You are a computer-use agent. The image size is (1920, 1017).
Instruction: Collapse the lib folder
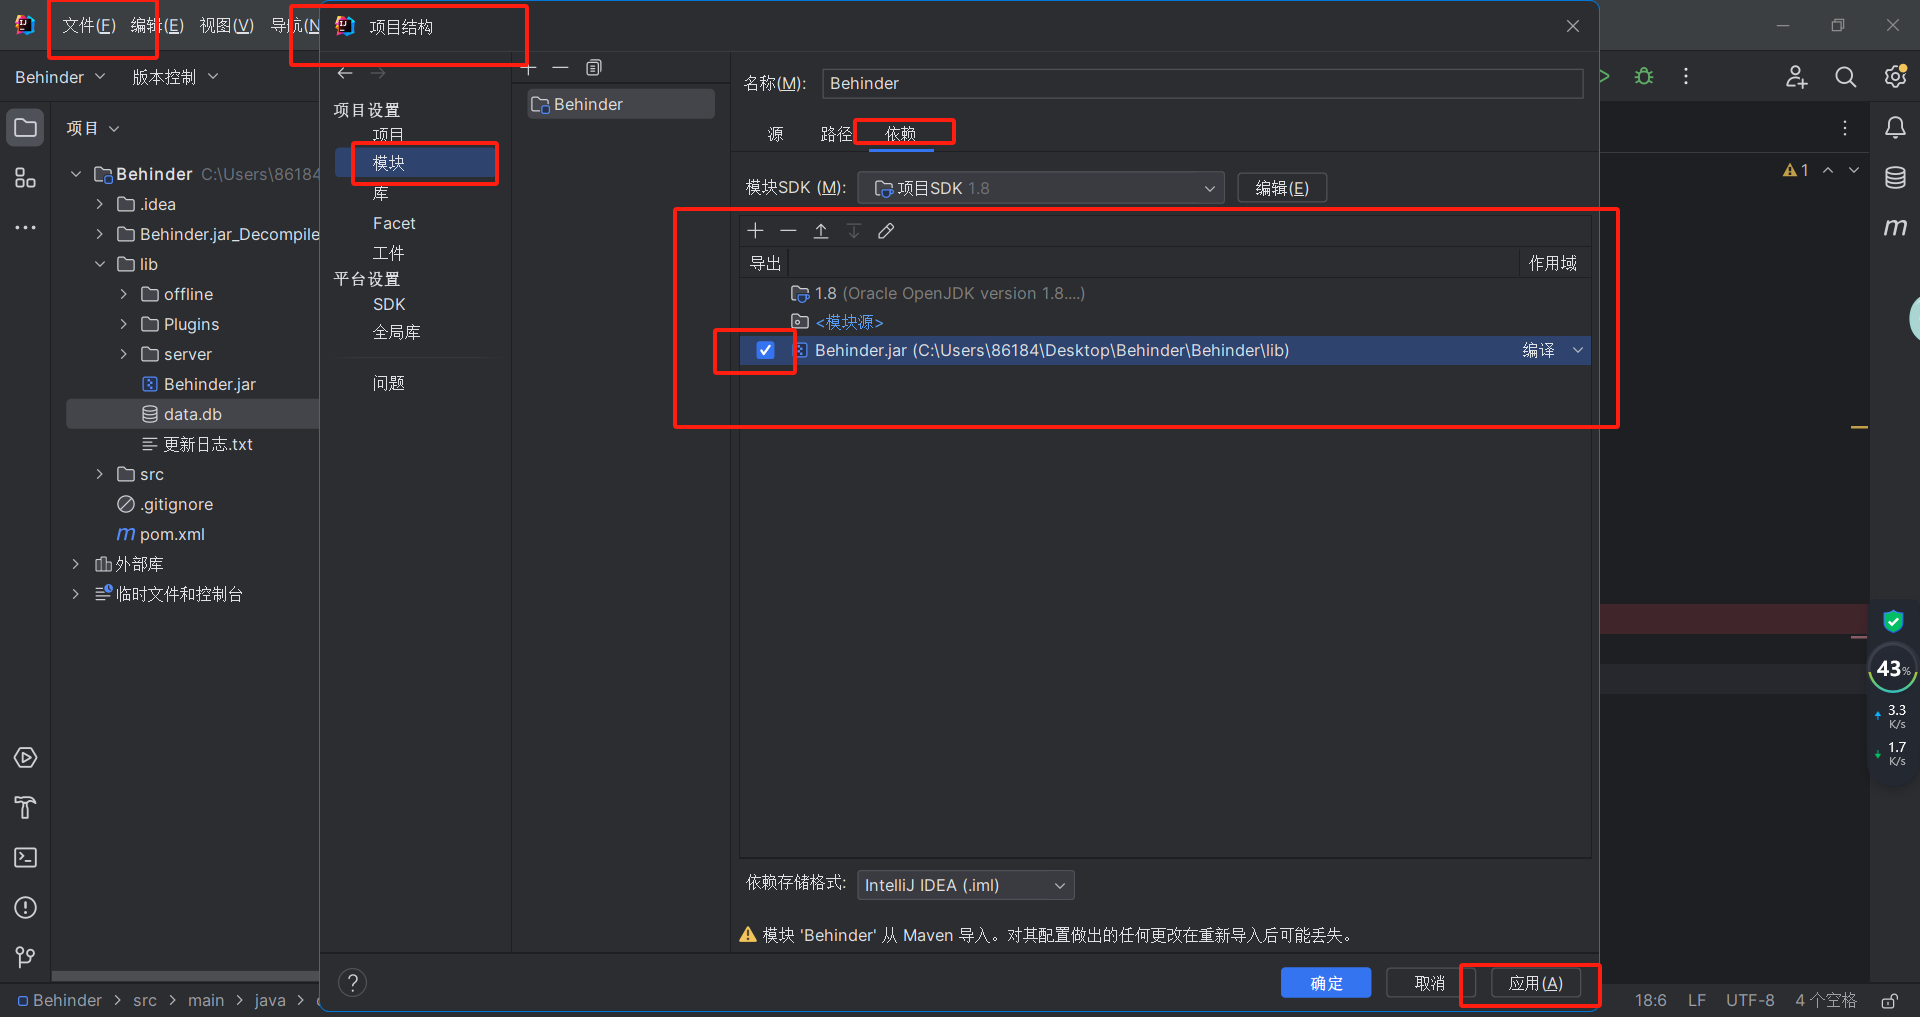[99, 264]
